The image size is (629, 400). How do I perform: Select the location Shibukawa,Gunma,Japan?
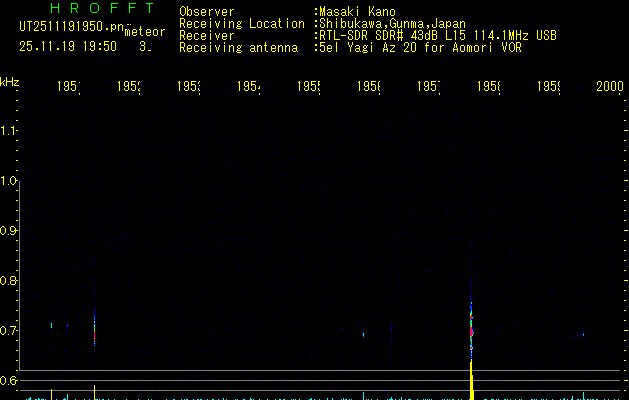coord(392,24)
